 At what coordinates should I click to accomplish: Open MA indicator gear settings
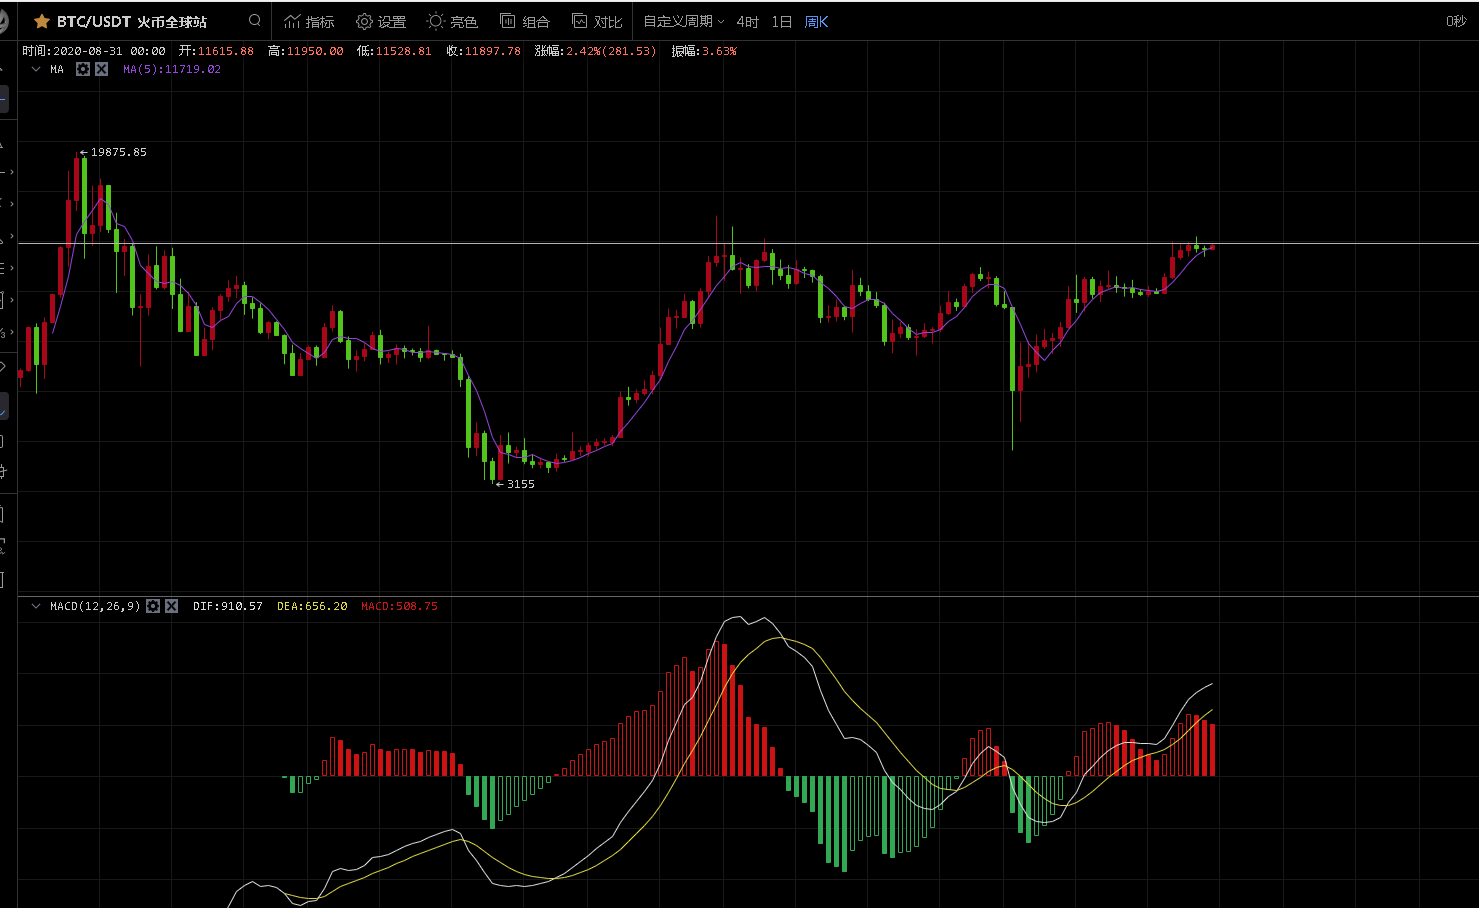(x=83, y=69)
